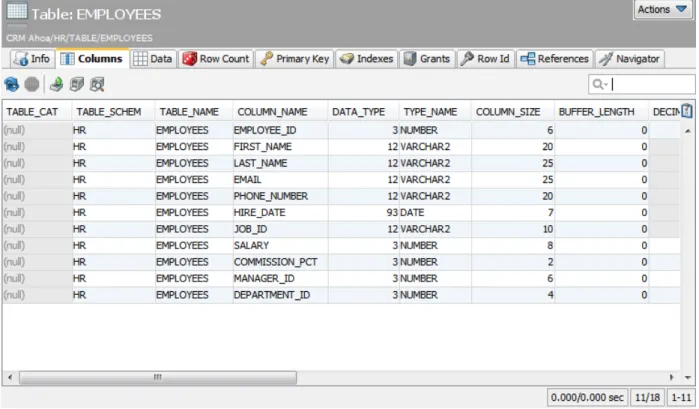
Task: Click the find in grid icon
Action: 97,84
